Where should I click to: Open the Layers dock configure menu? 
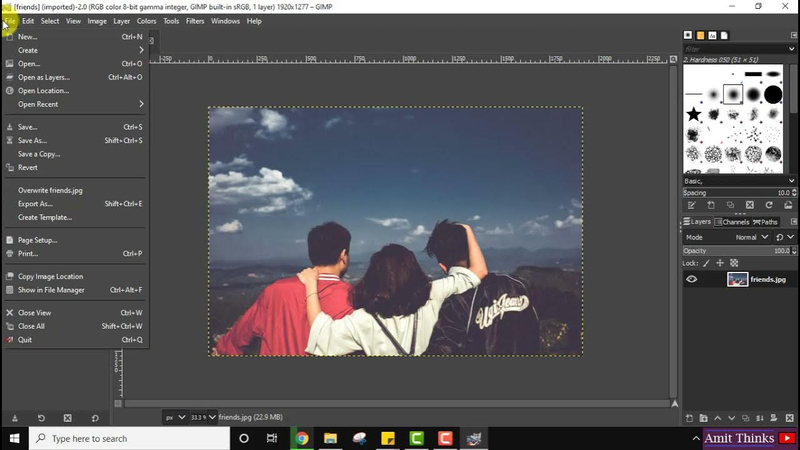[x=793, y=222]
